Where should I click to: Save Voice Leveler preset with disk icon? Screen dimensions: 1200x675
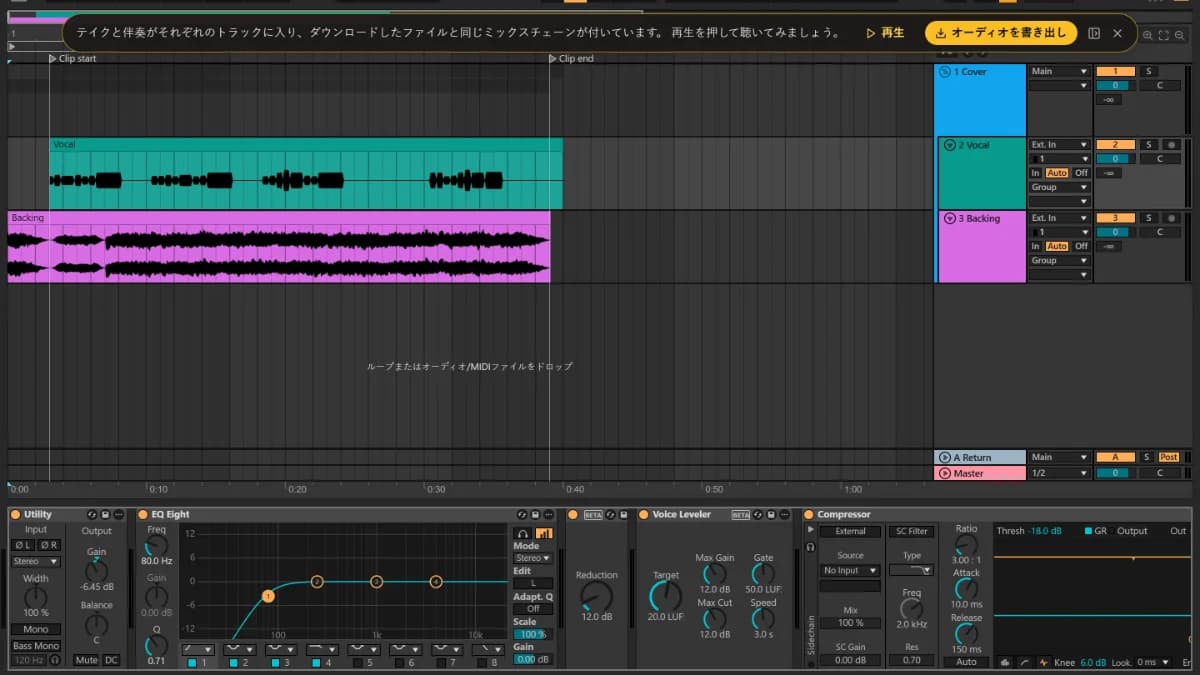pyautogui.click(x=771, y=514)
